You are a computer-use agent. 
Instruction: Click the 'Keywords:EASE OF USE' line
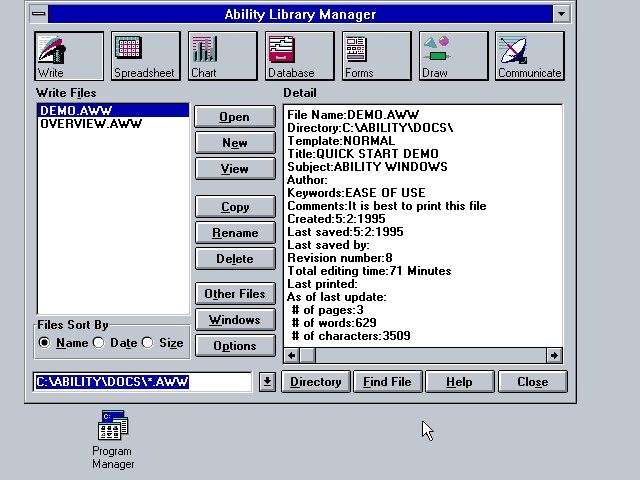356,193
